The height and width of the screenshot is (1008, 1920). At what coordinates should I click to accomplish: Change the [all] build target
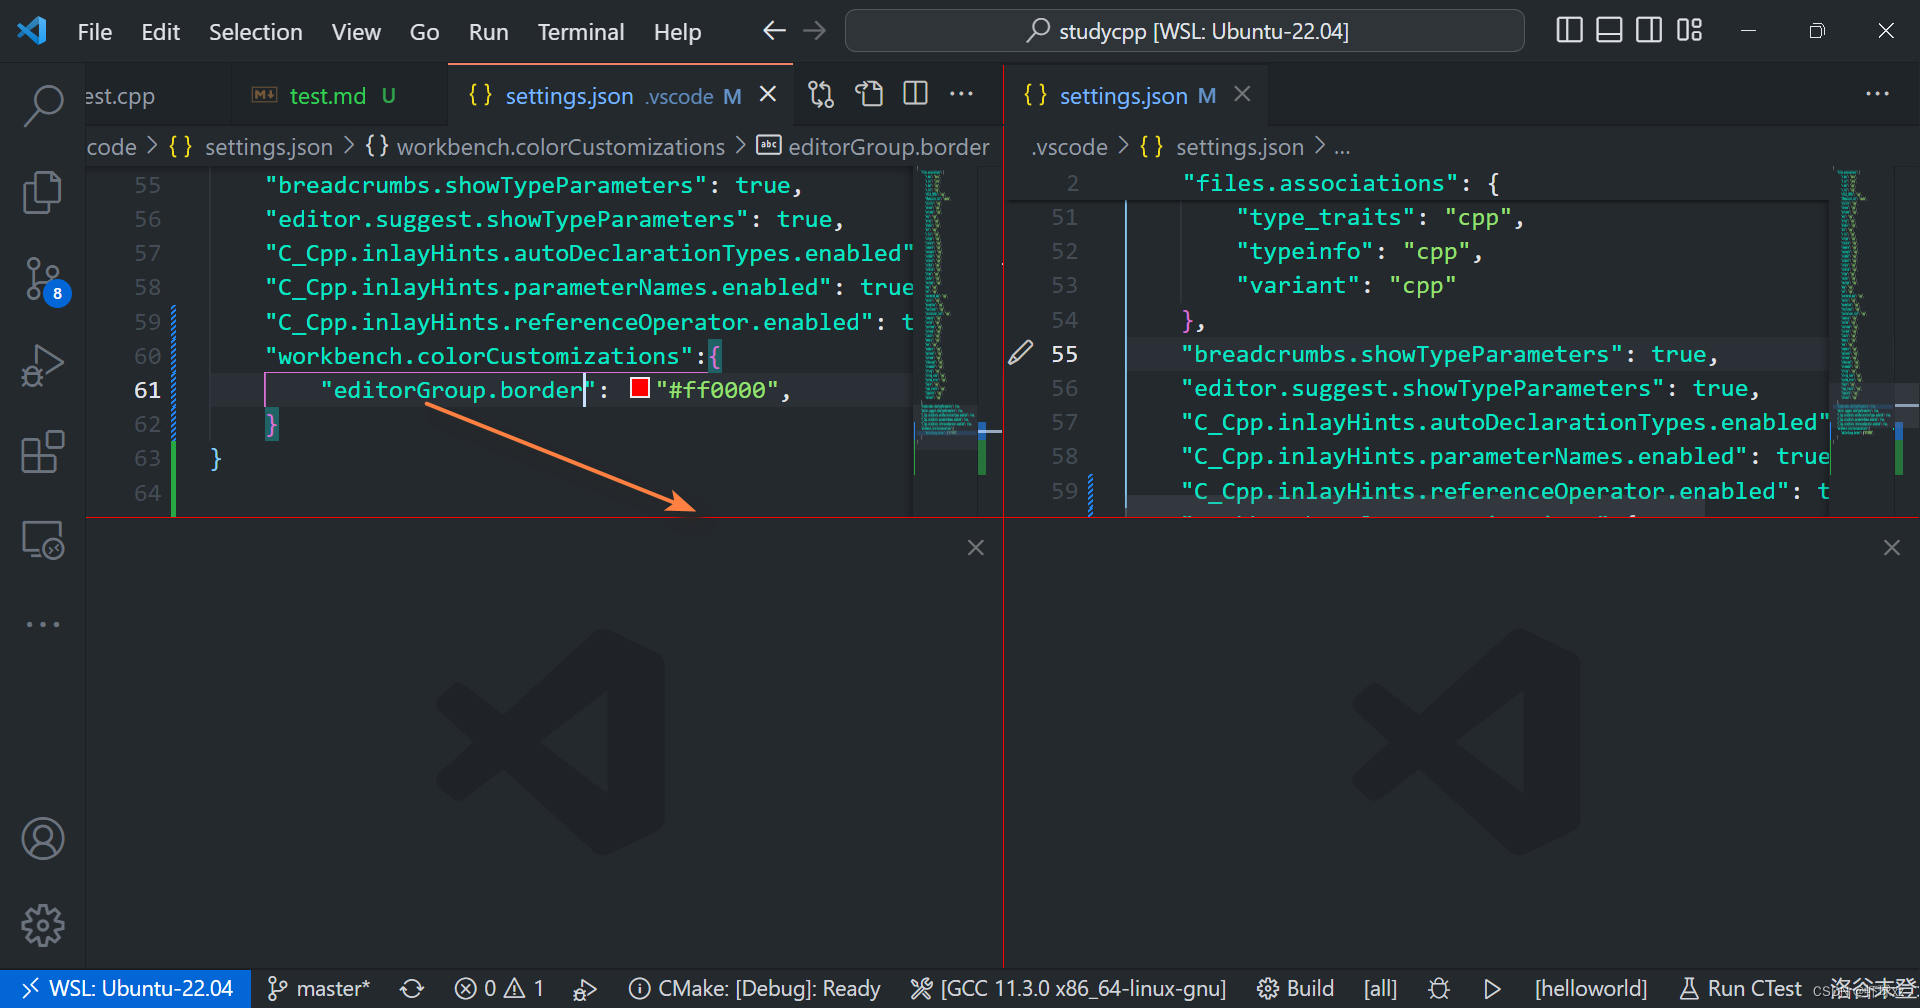coord(1381,989)
